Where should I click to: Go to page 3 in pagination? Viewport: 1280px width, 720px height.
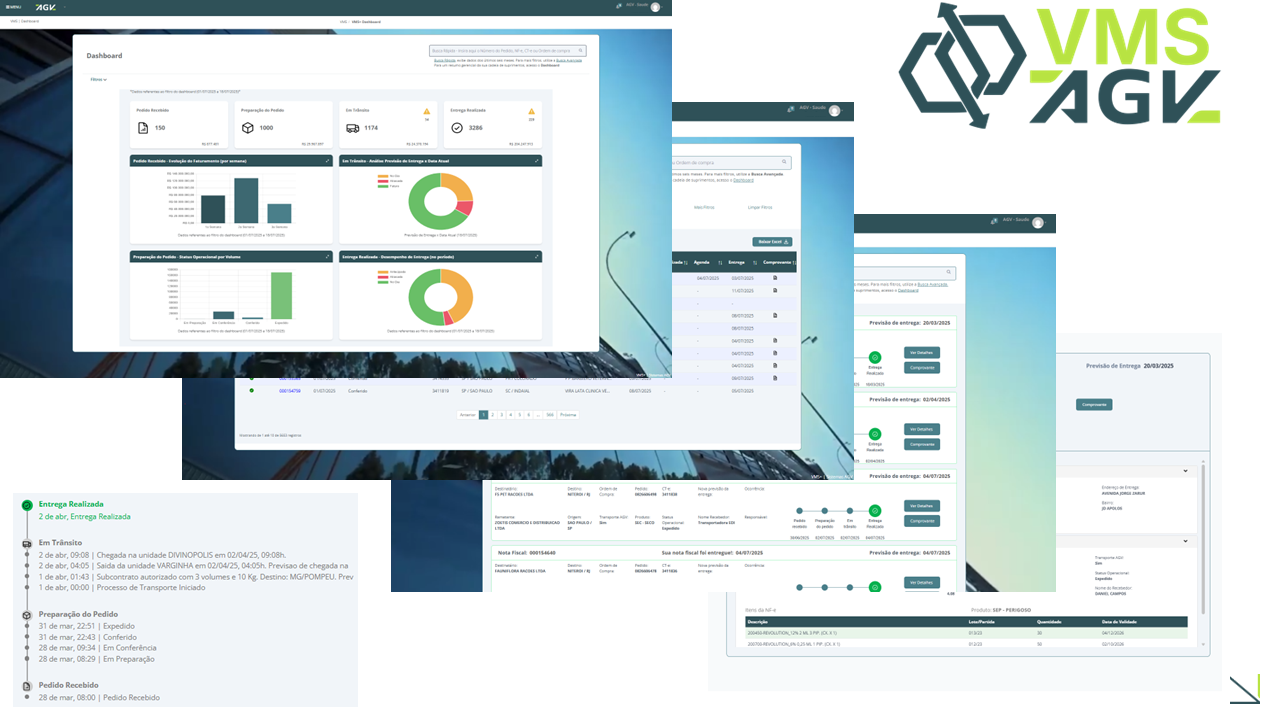[502, 414]
